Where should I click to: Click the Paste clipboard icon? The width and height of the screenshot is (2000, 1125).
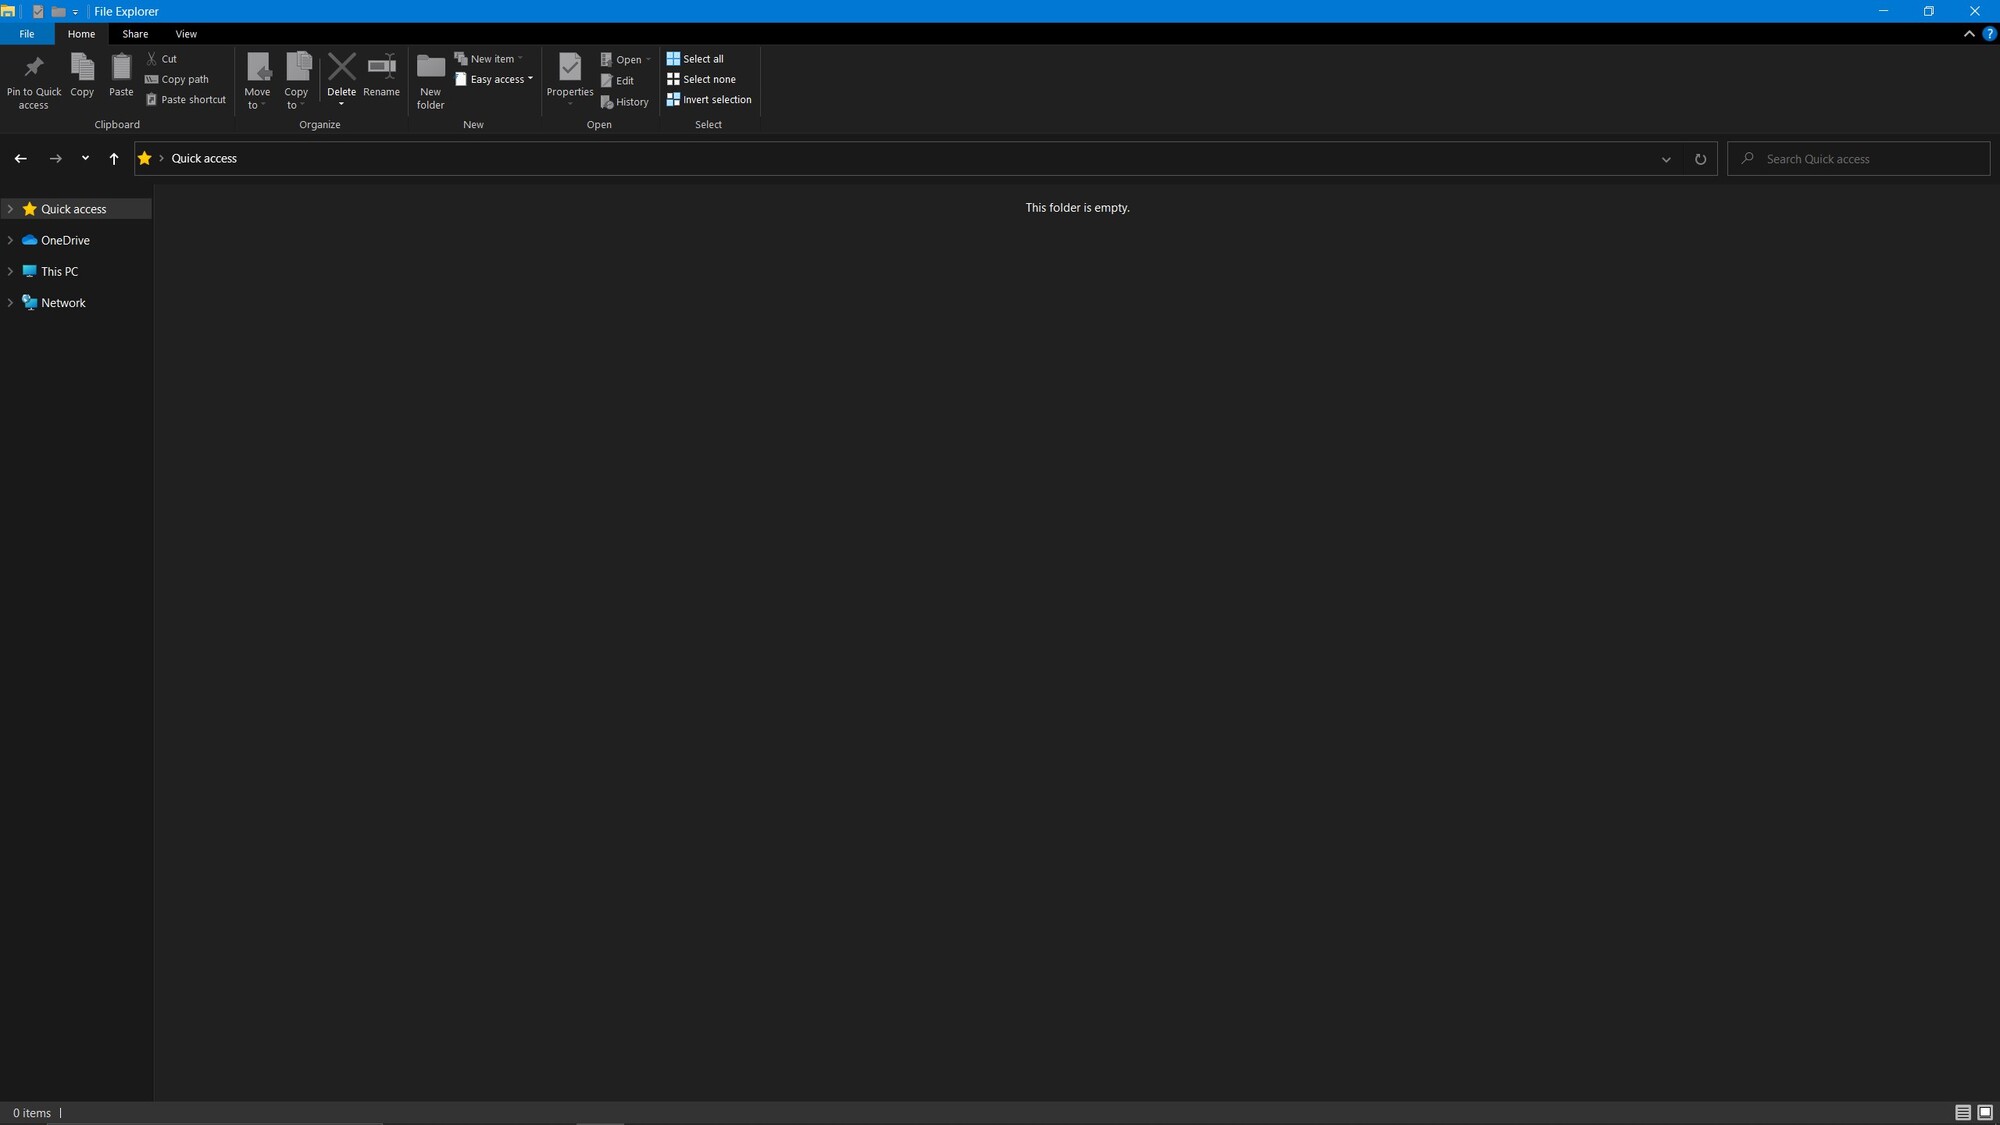click(121, 68)
